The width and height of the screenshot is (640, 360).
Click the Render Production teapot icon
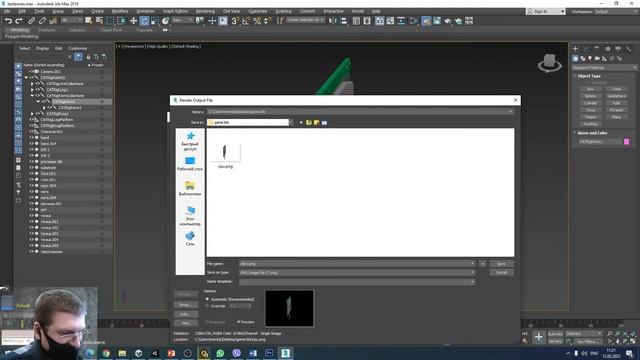[448, 21]
